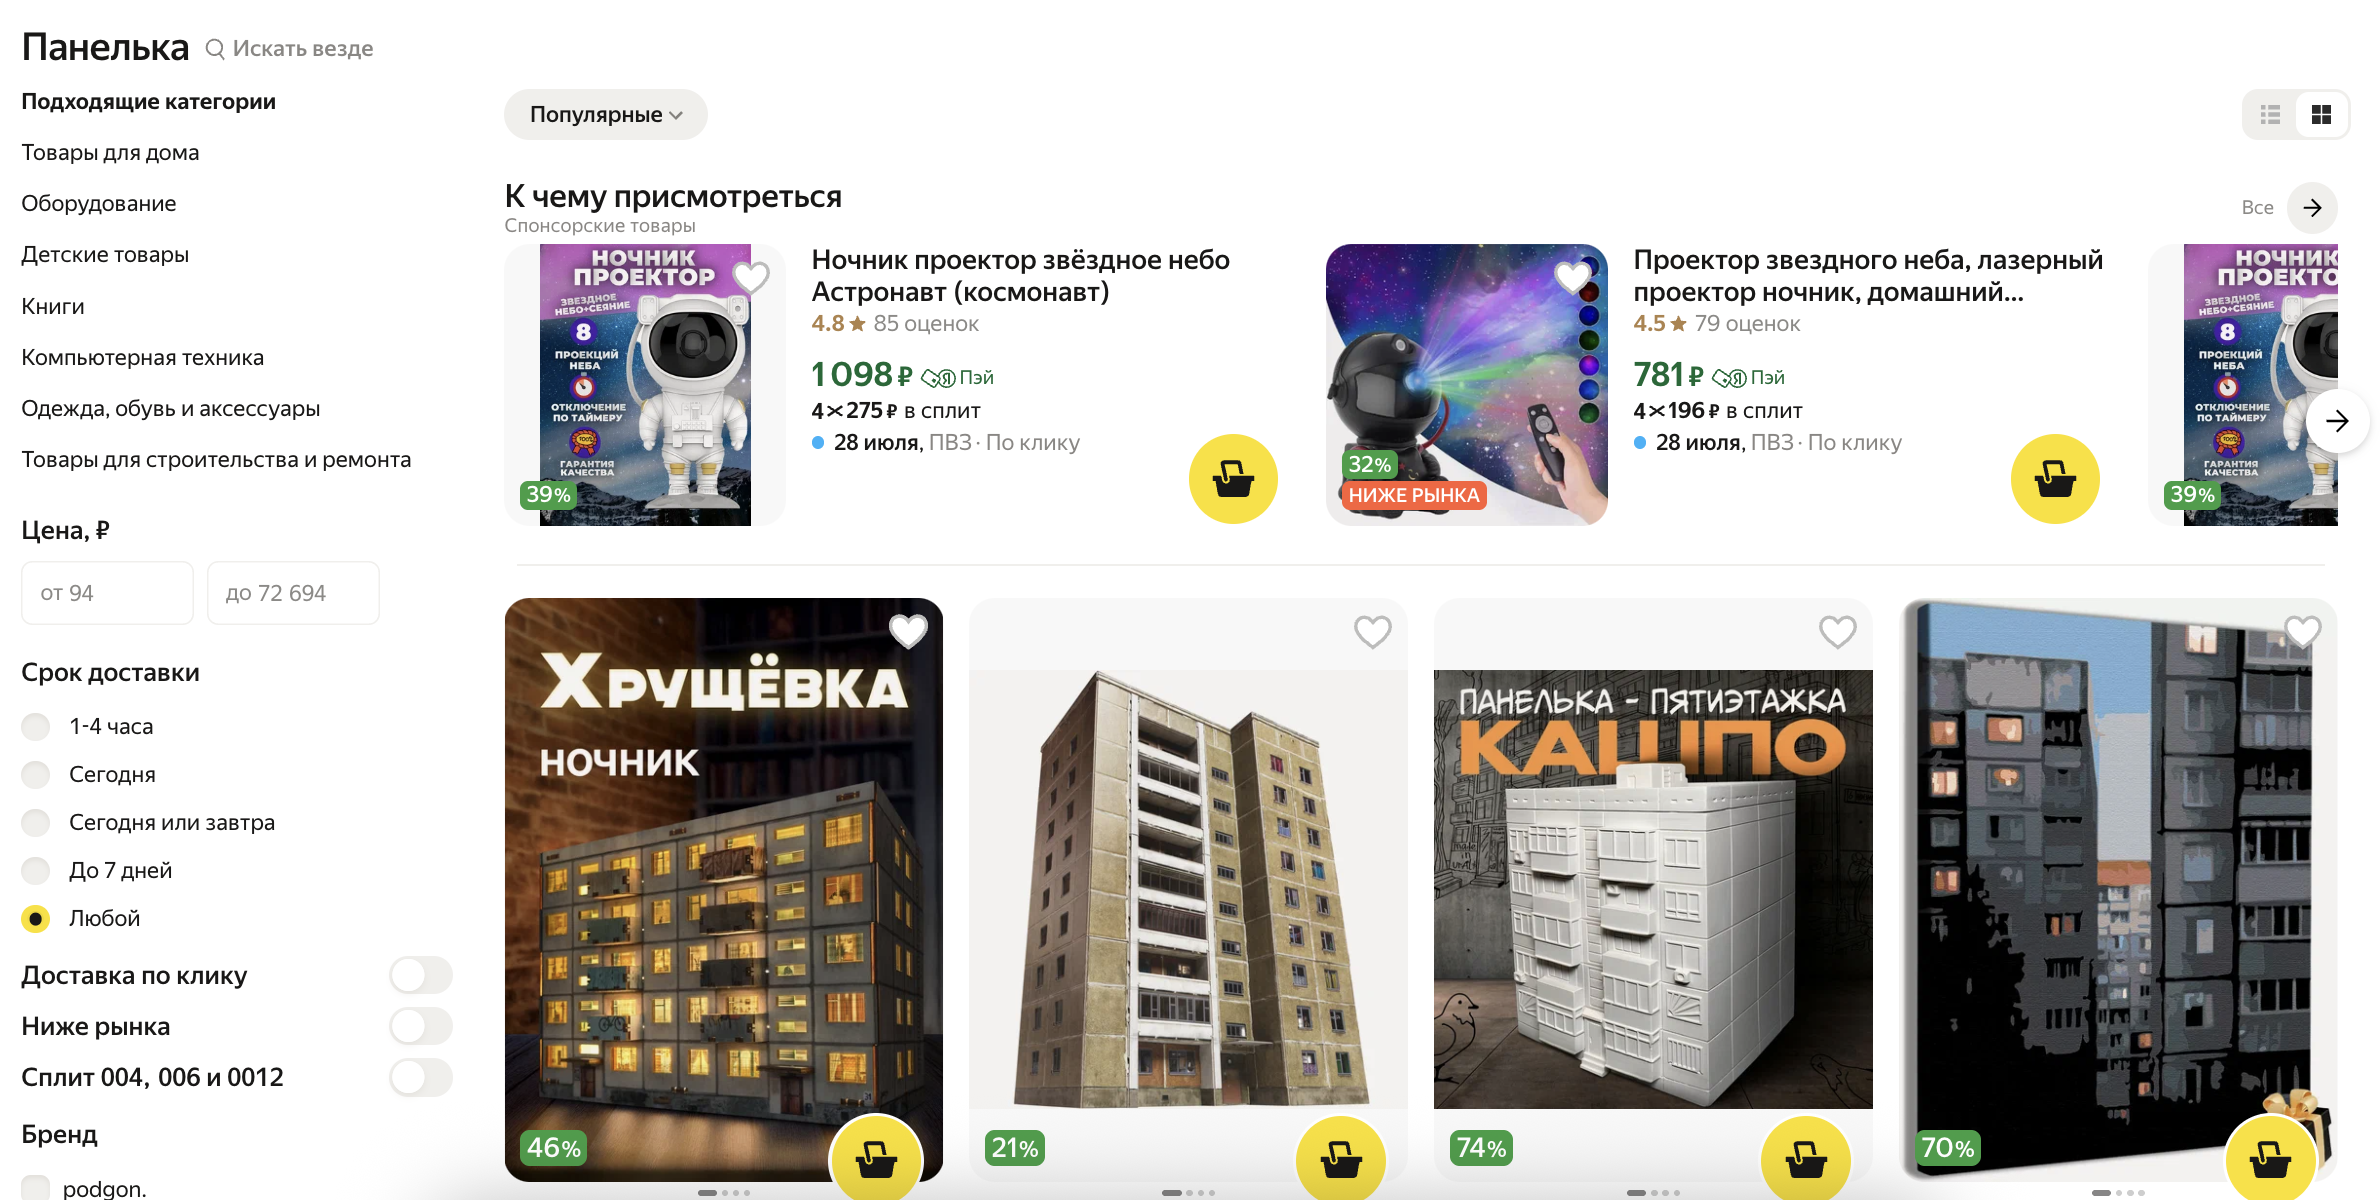
Task: Toggle Доставка по клику switch
Action: tap(421, 975)
